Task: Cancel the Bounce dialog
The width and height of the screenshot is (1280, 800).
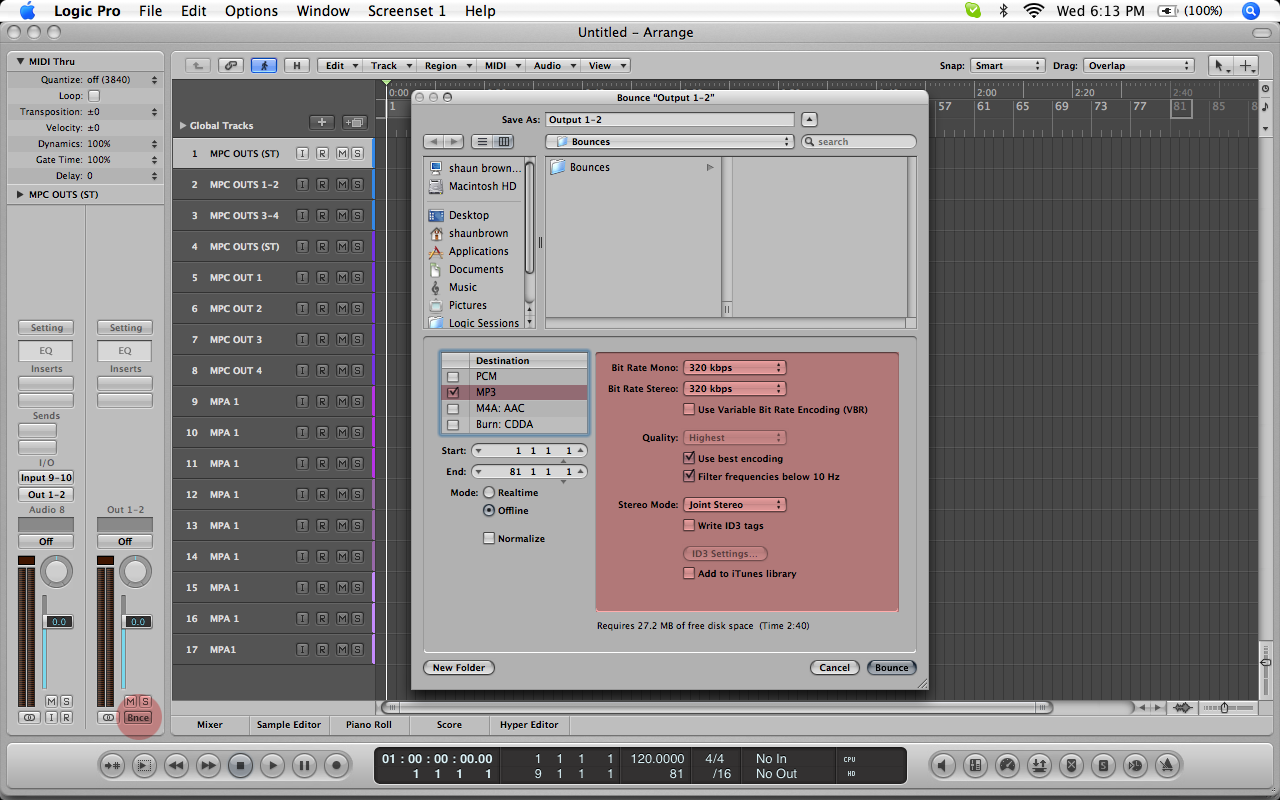Action: tap(835, 668)
